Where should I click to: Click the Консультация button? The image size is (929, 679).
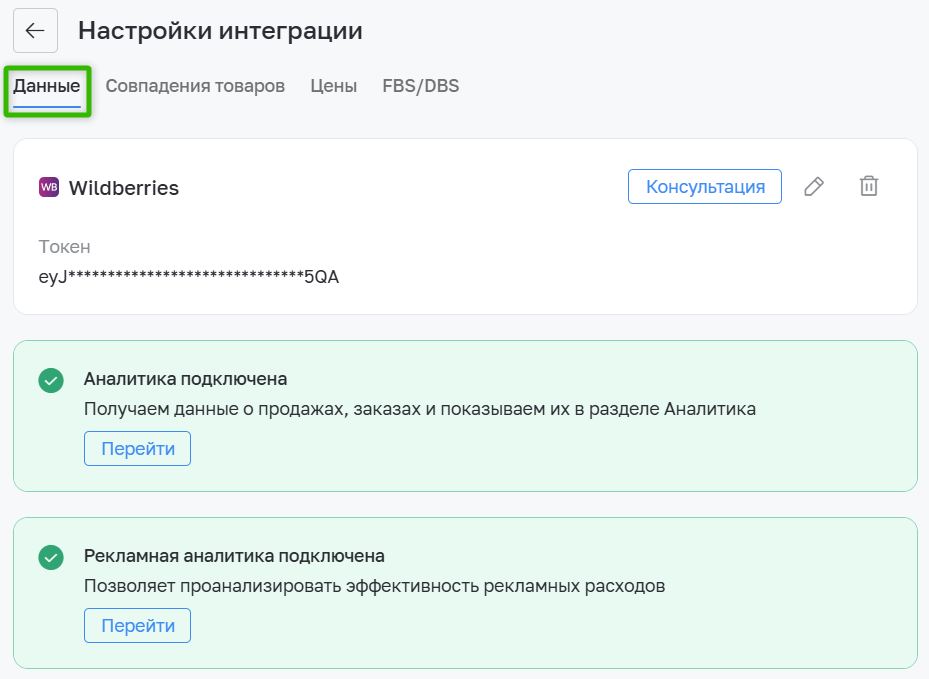[x=705, y=187]
